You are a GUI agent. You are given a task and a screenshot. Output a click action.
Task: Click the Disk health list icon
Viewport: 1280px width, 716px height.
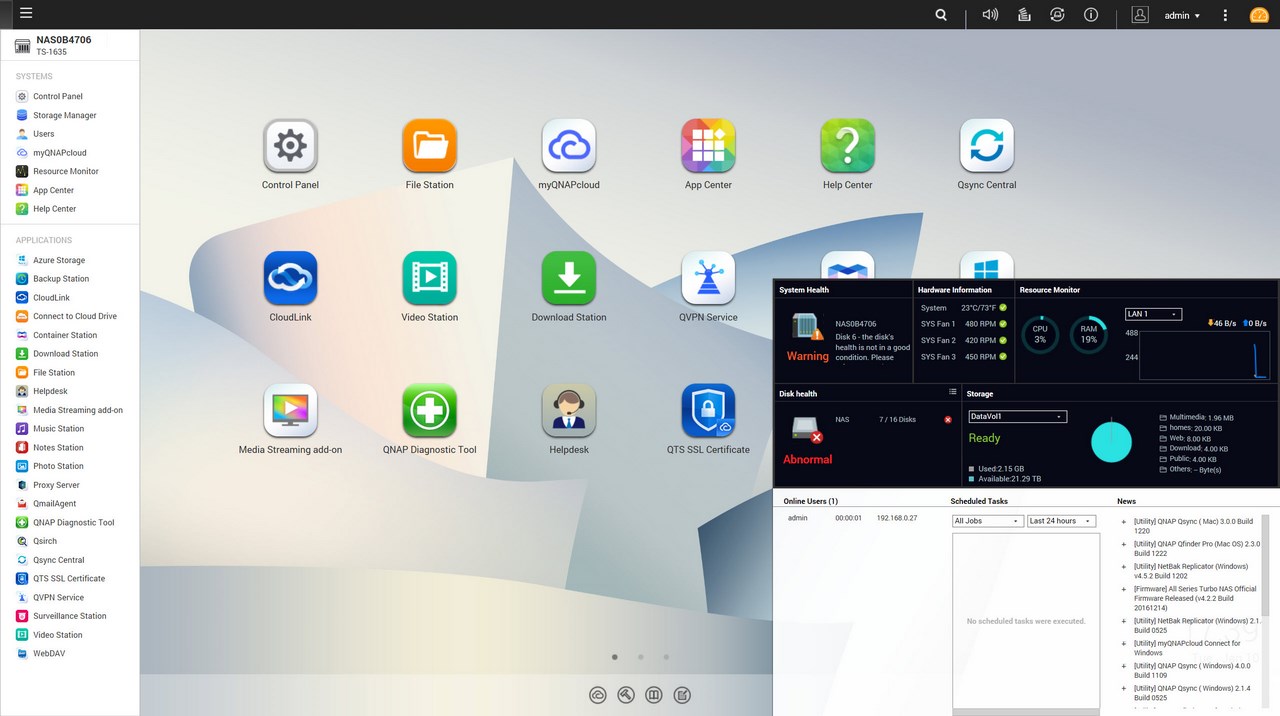click(953, 392)
